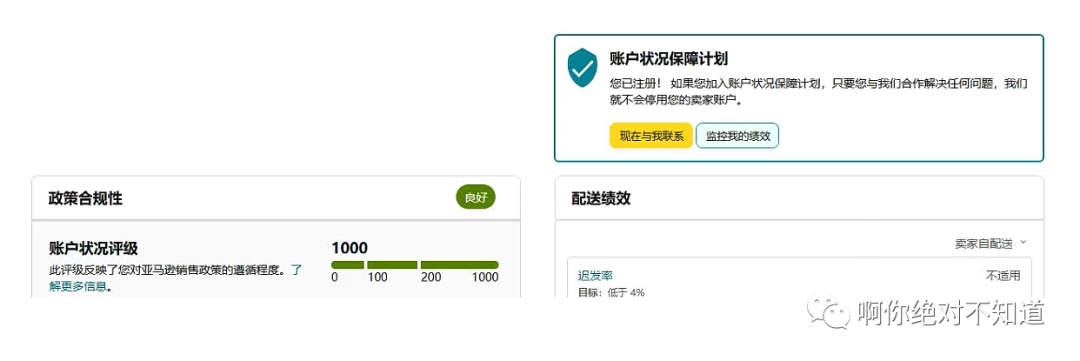Viewport: 1080px width, 361px height.
Task: Click the green 良好 status badge
Action: click(475, 198)
